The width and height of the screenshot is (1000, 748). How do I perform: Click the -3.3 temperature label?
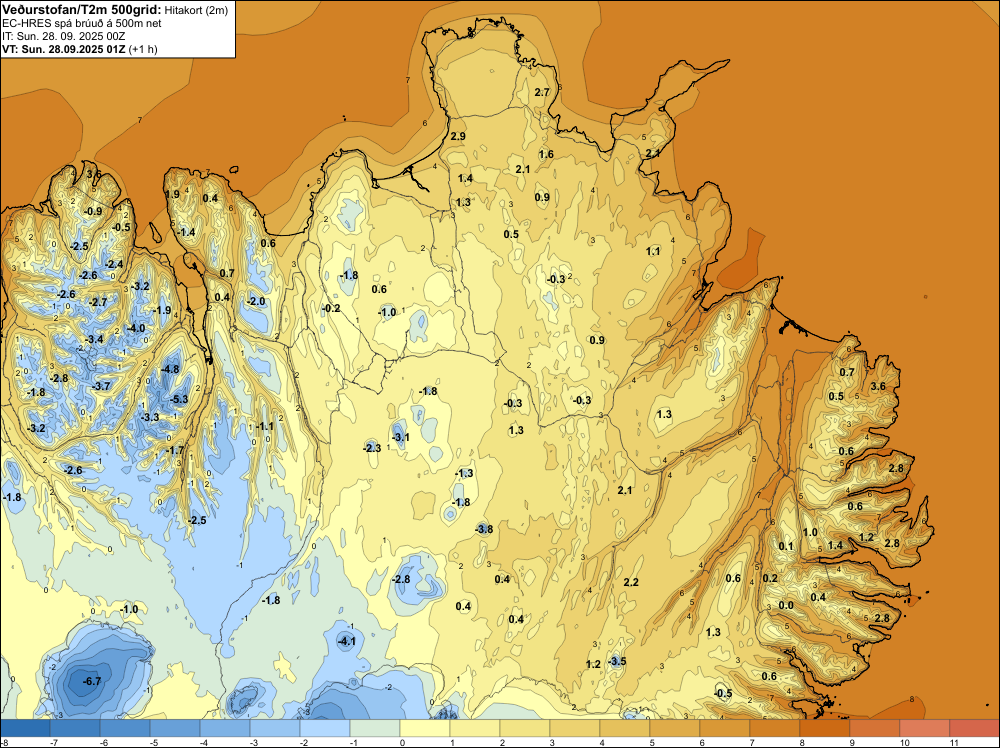[x=150, y=417]
